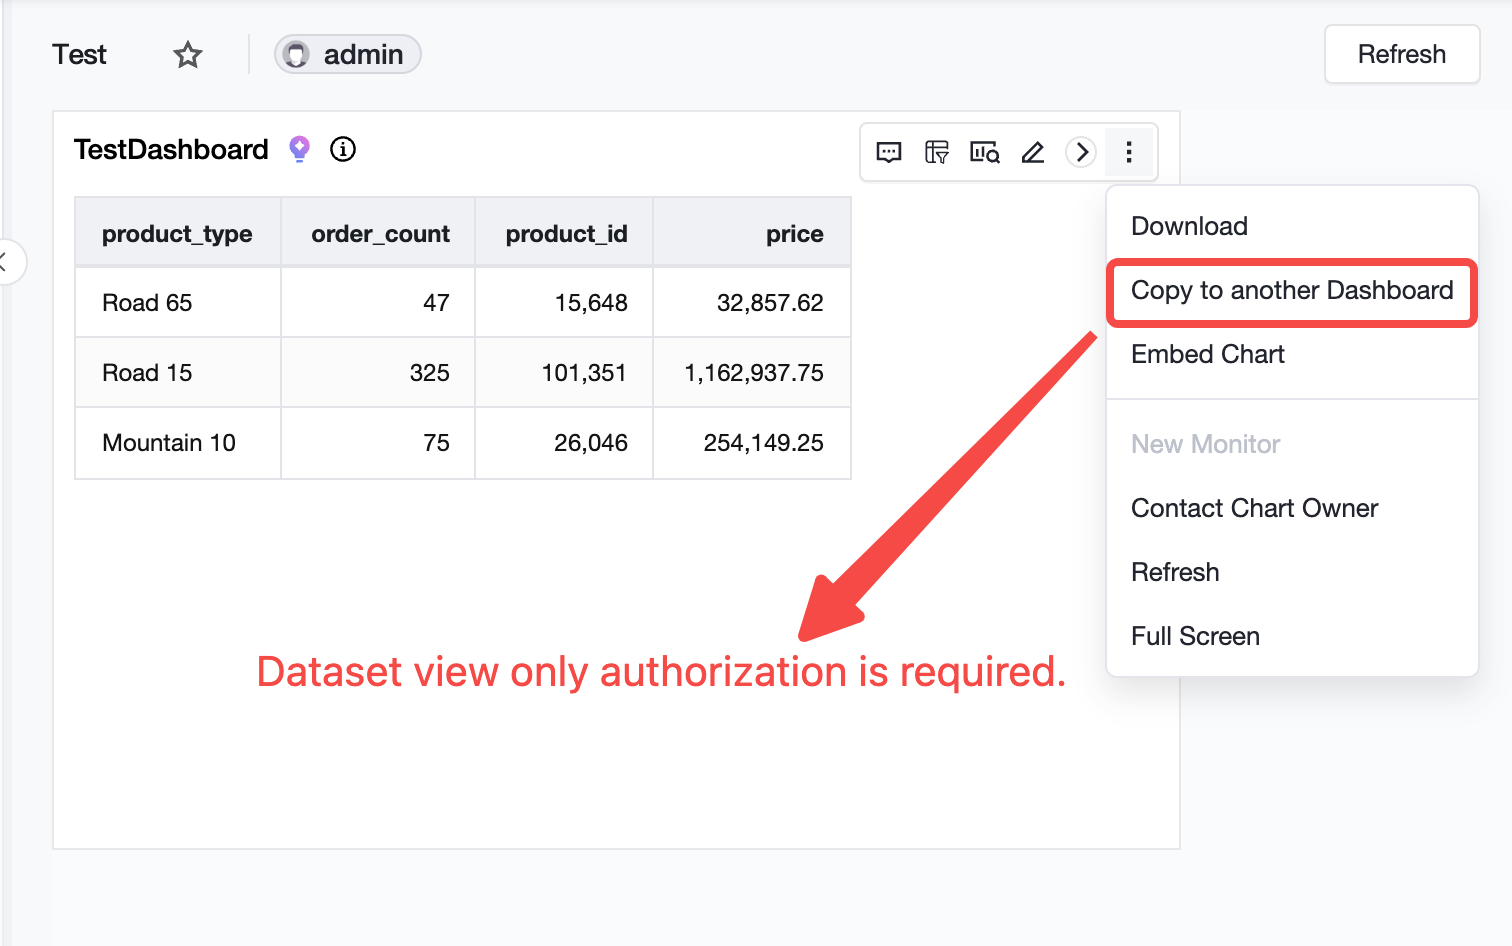Open the comment icon in chart toolbar

coord(889,152)
